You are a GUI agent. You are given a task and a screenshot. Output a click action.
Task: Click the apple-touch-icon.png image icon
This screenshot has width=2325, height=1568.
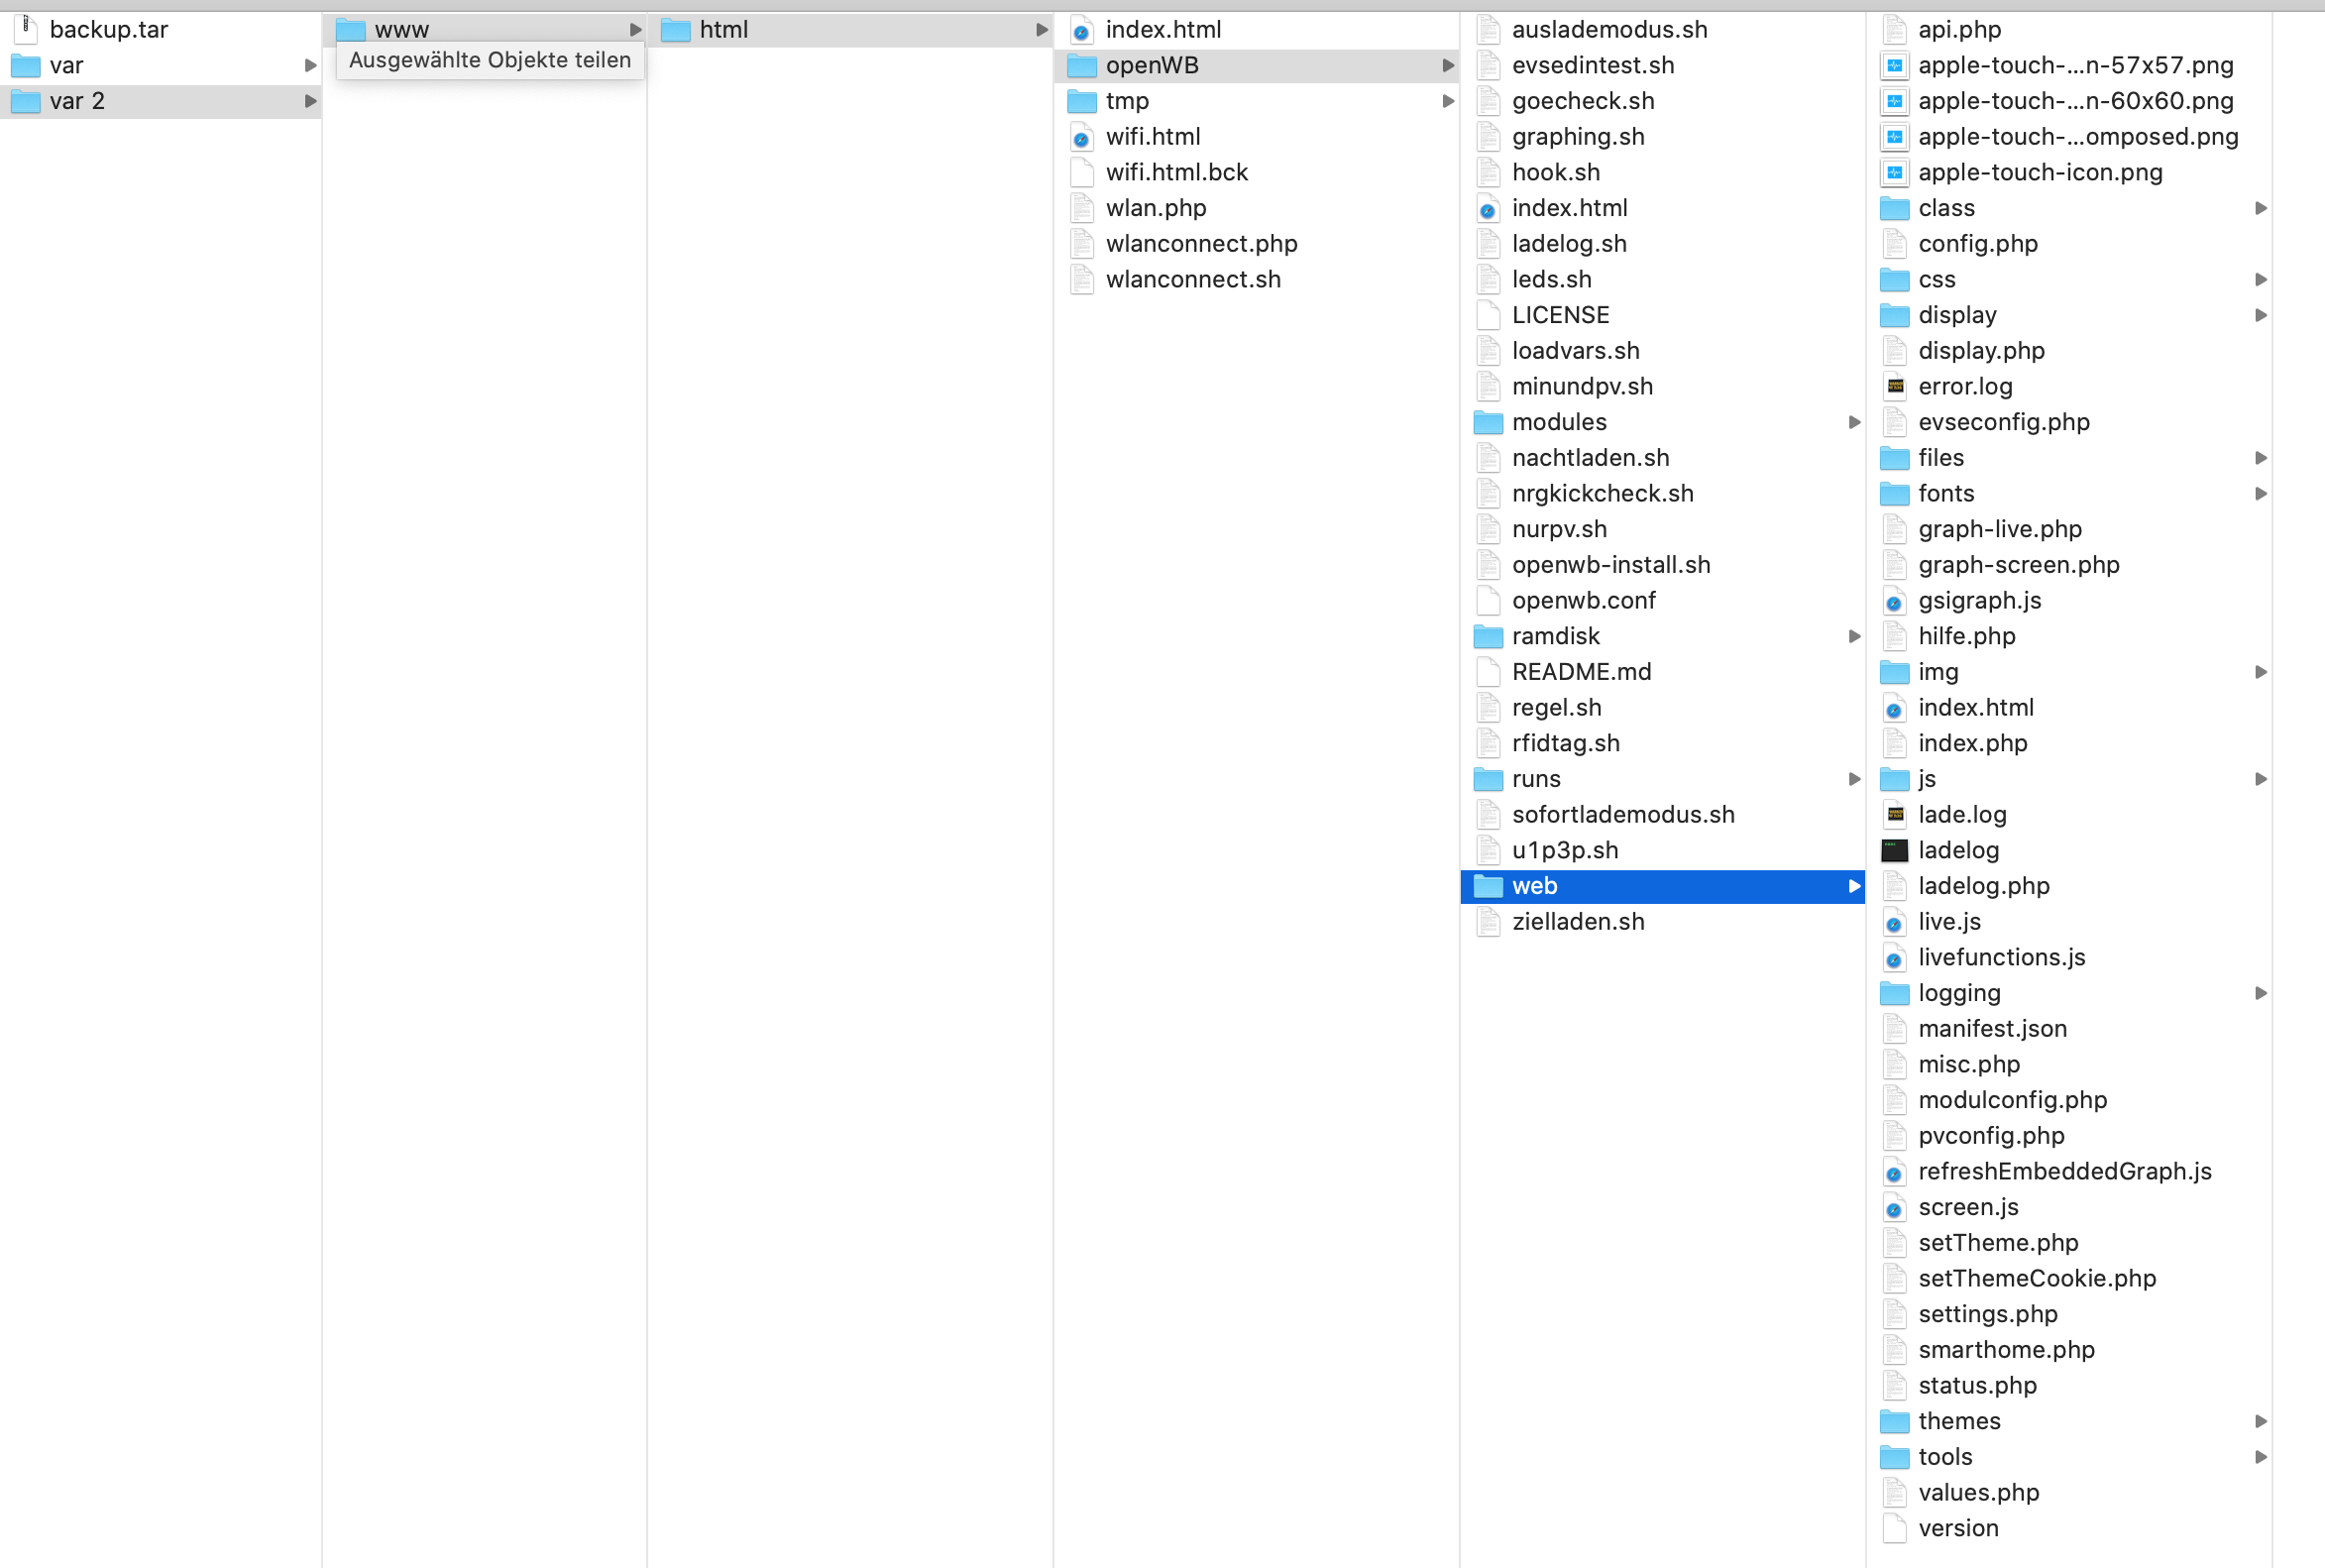[x=1894, y=172]
